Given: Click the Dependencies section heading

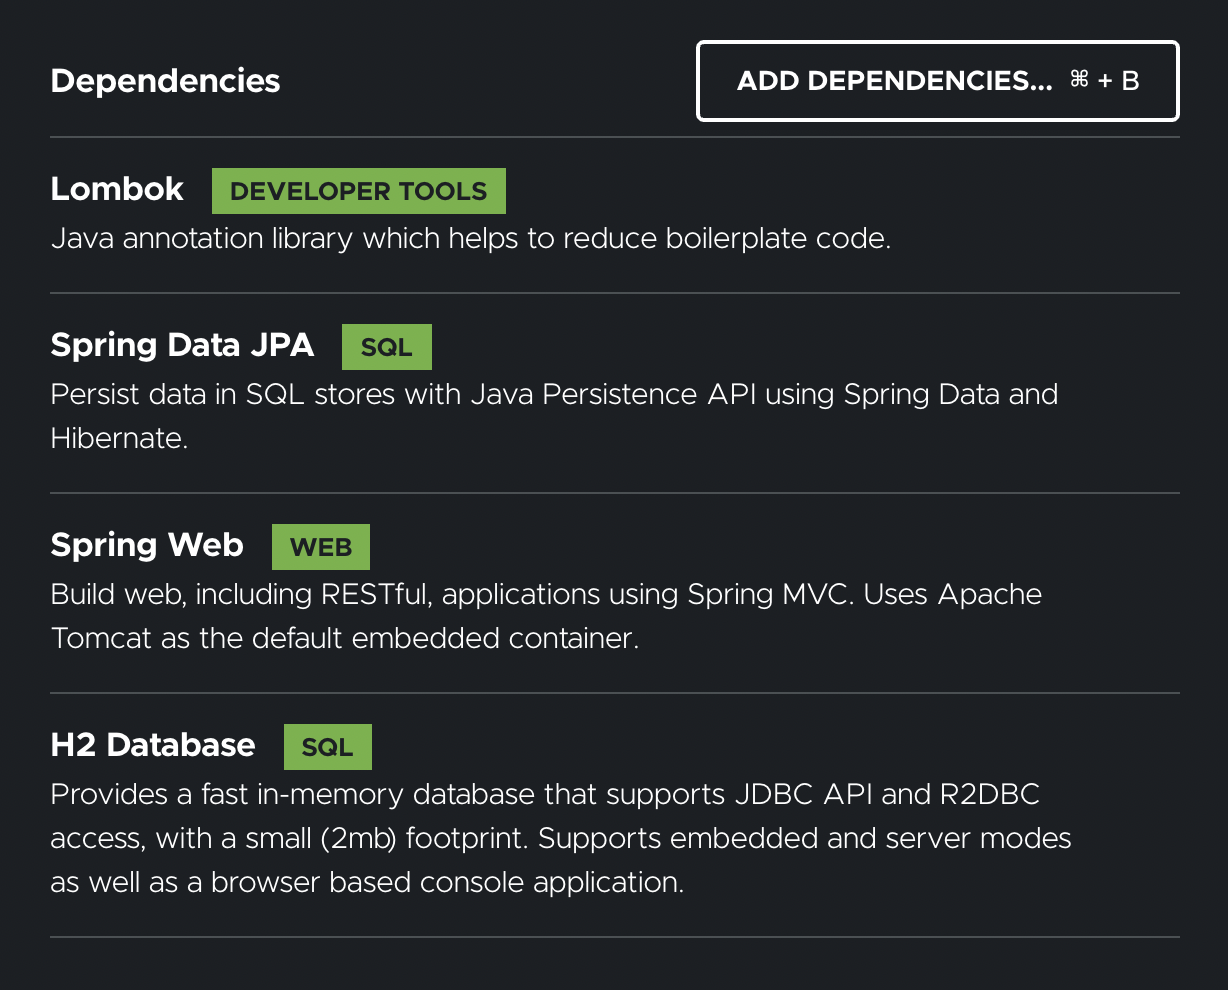Looking at the screenshot, I should (165, 81).
